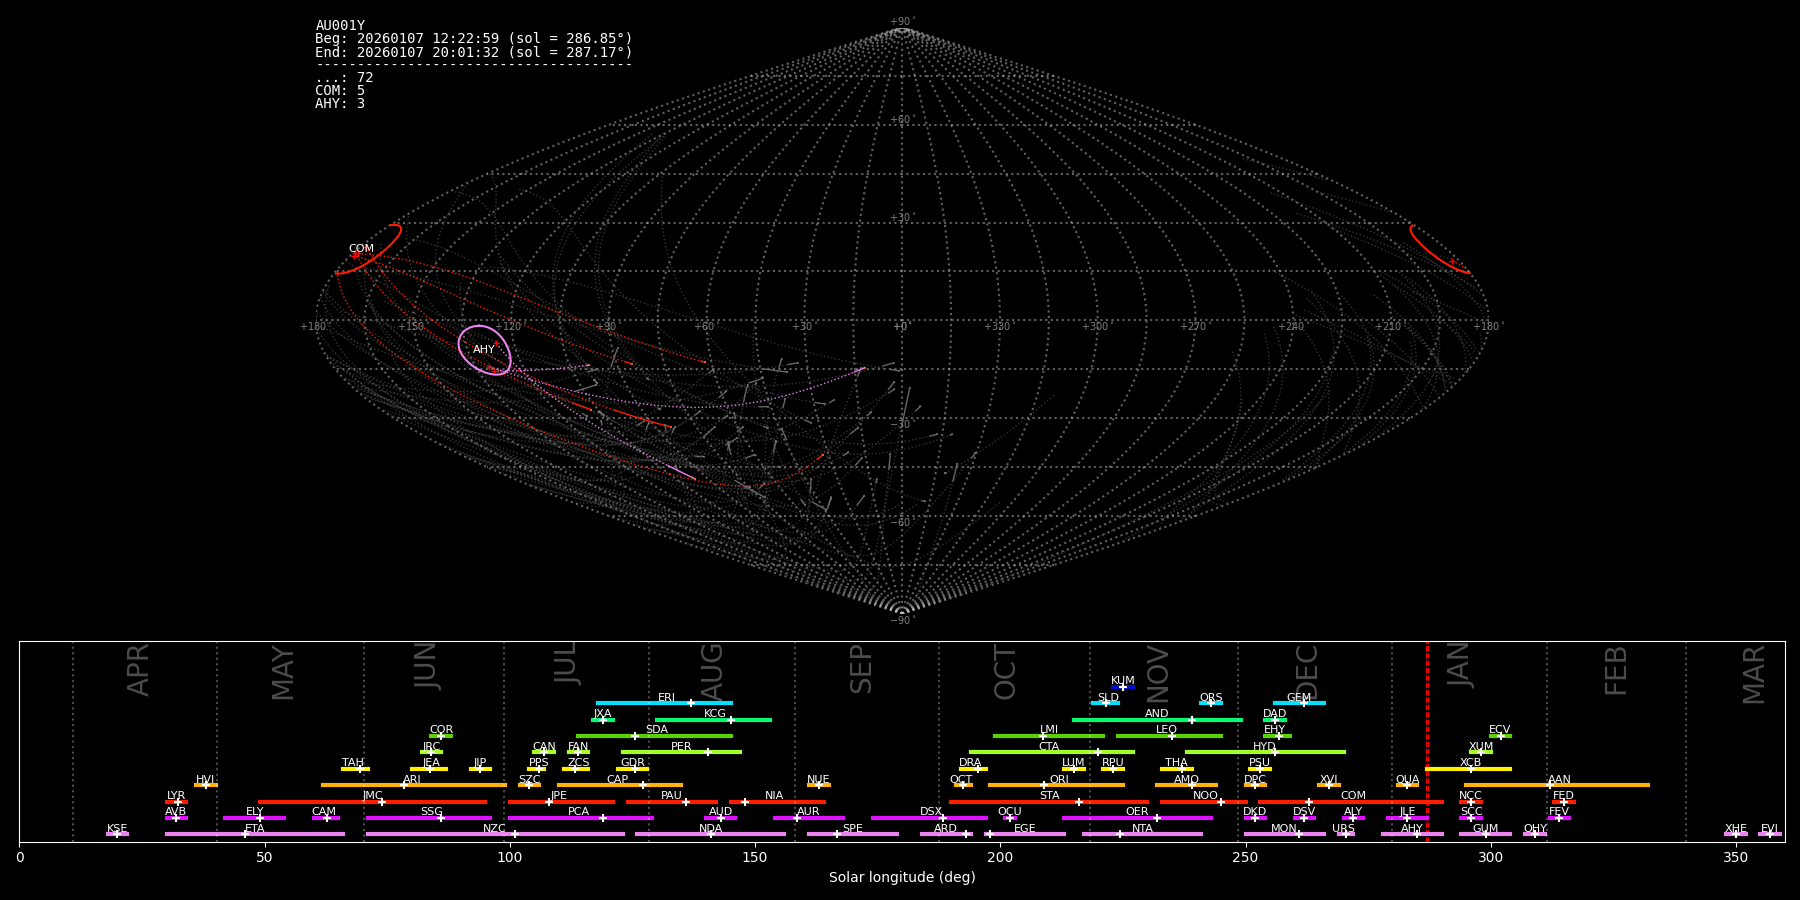
Task: Click the COM radiant label on sky map
Action: click(361, 249)
